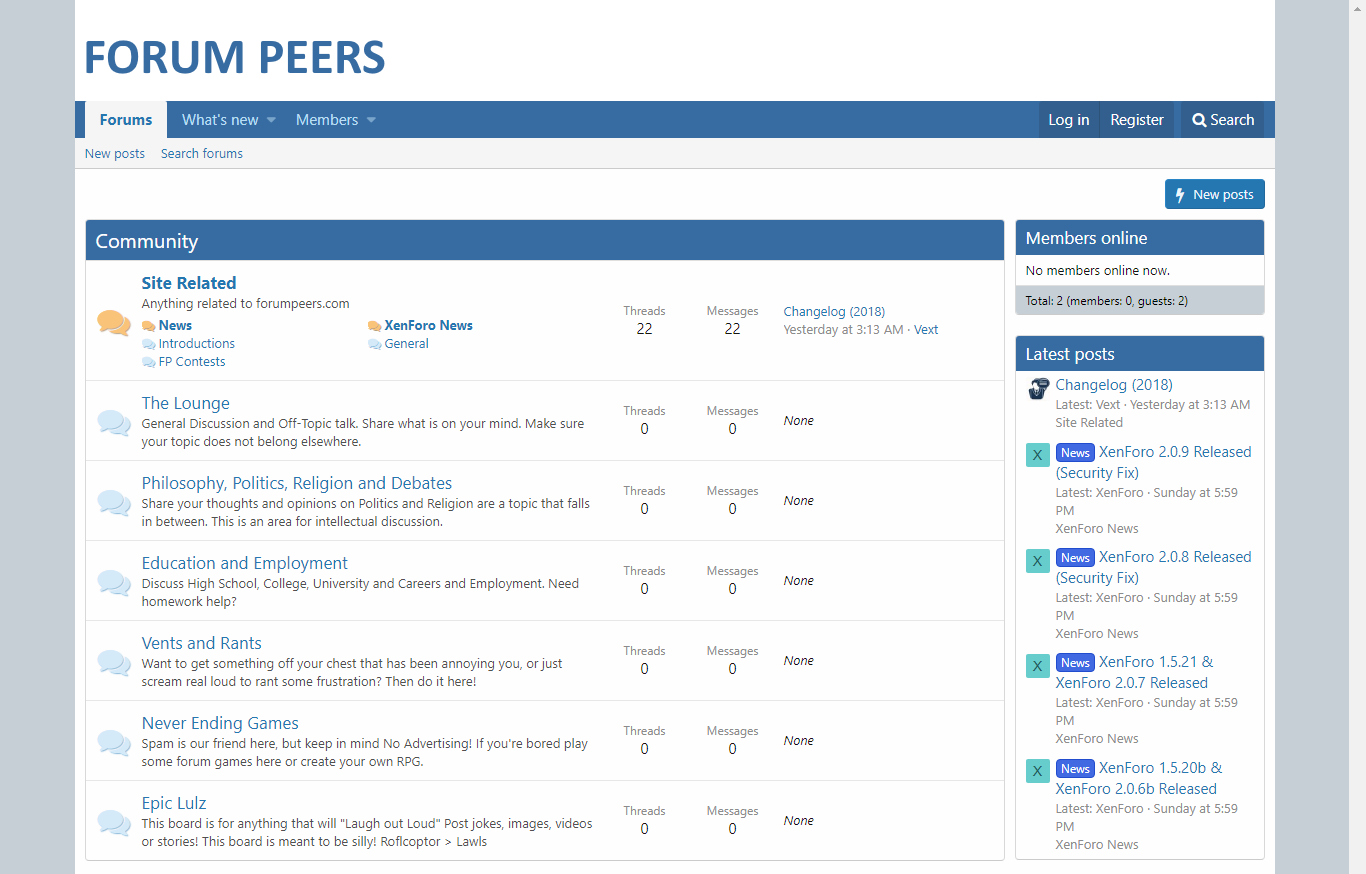This screenshot has height=874, width=1366.
Task: Open the Search forums sub-navigation link
Action: (202, 154)
